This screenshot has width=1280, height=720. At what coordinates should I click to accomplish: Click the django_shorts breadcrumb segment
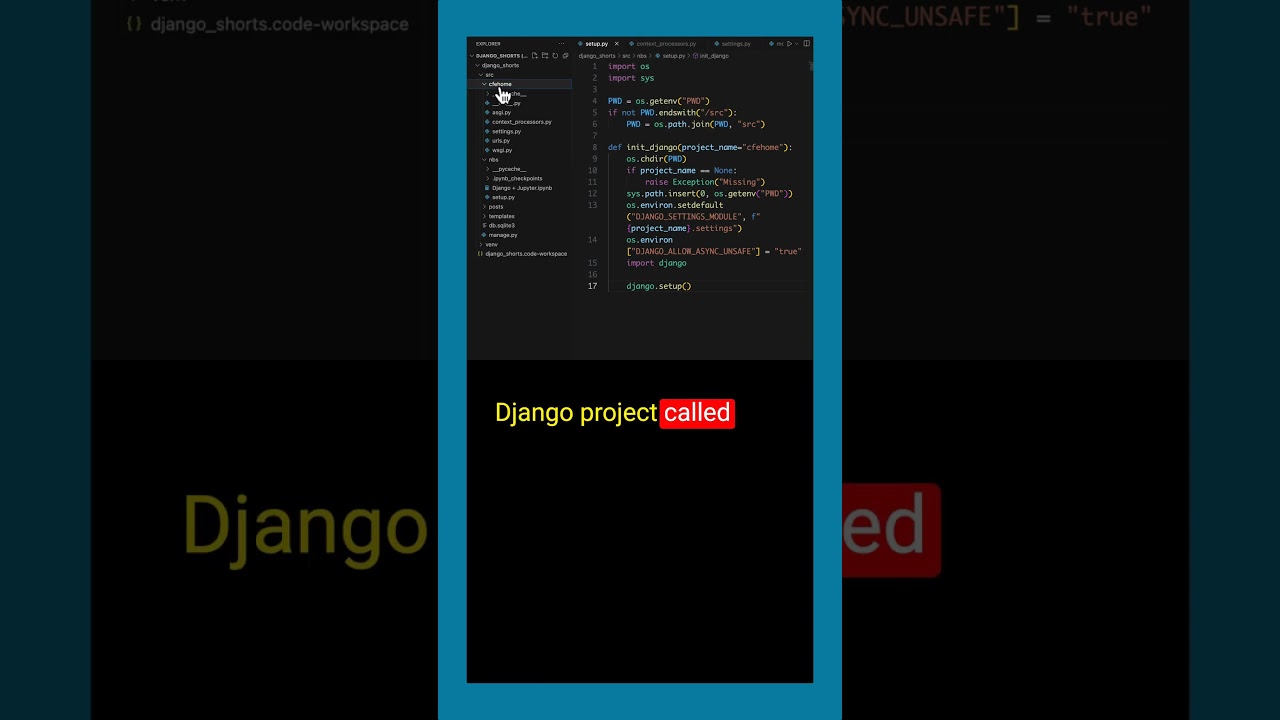597,56
